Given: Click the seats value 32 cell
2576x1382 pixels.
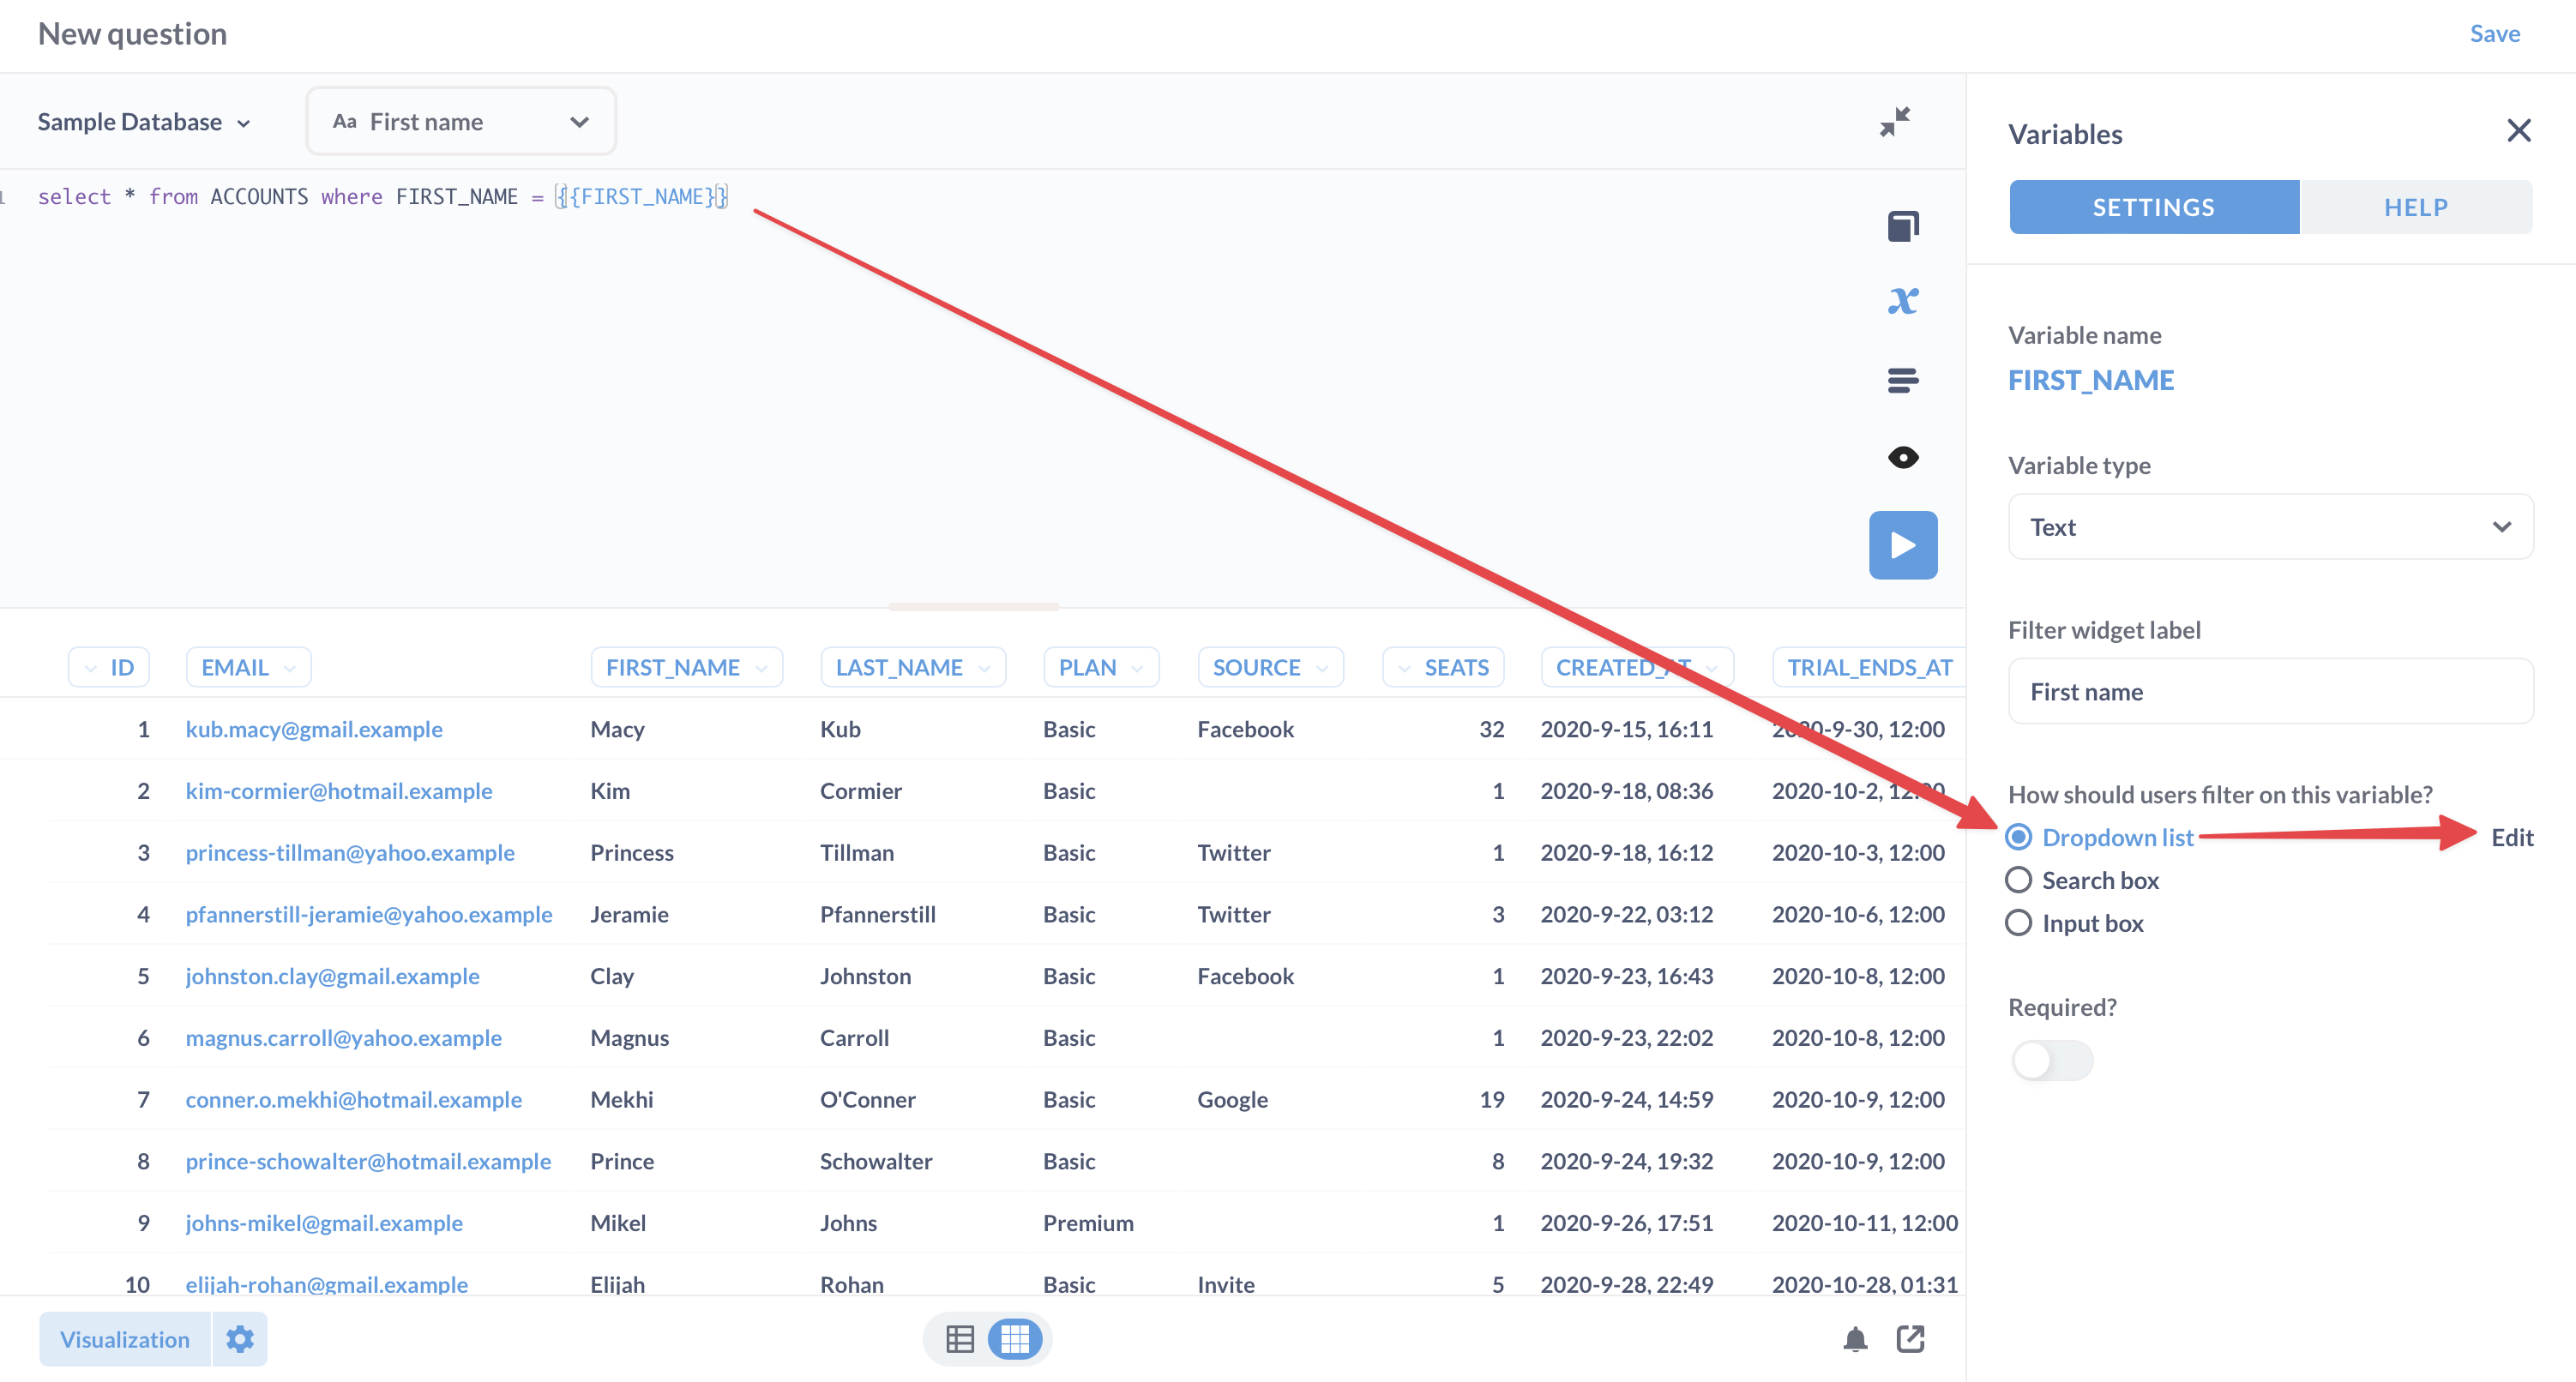Looking at the screenshot, I should [x=1491, y=729].
